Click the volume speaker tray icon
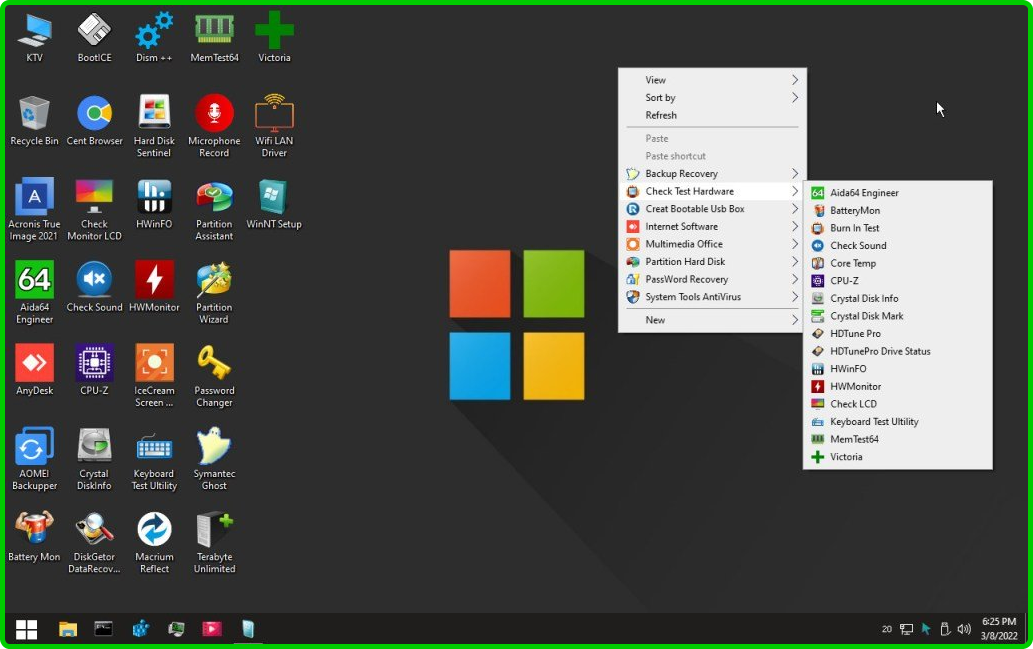This screenshot has width=1033, height=649. 964,629
